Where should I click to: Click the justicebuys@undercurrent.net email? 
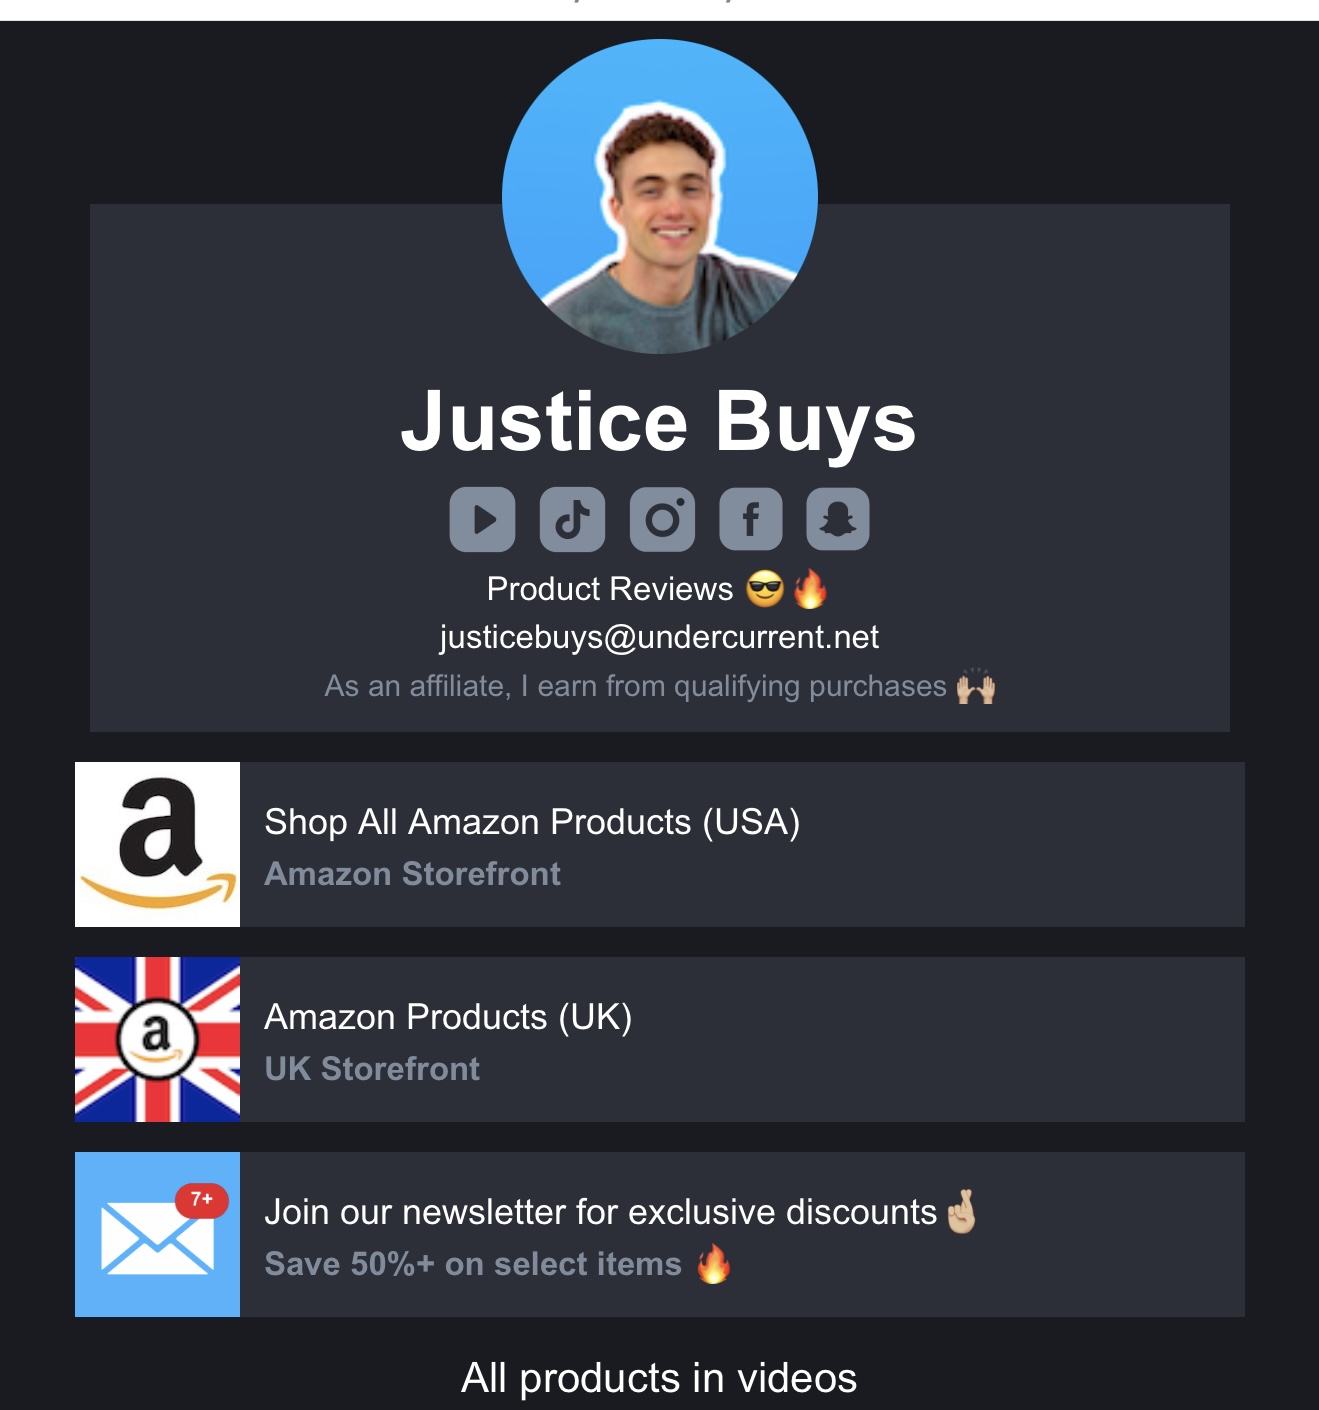point(659,637)
